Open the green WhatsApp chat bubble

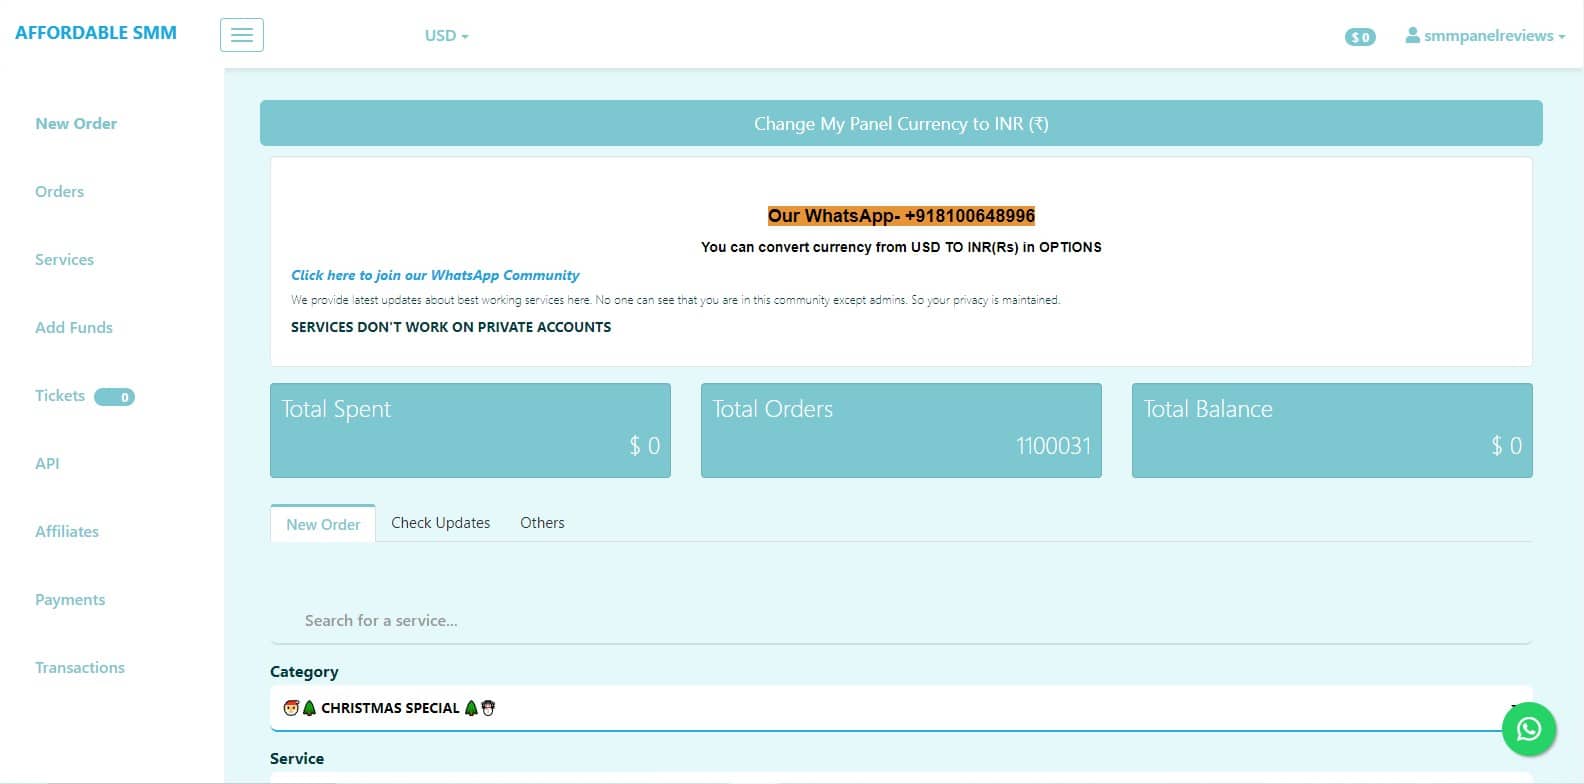(1528, 729)
